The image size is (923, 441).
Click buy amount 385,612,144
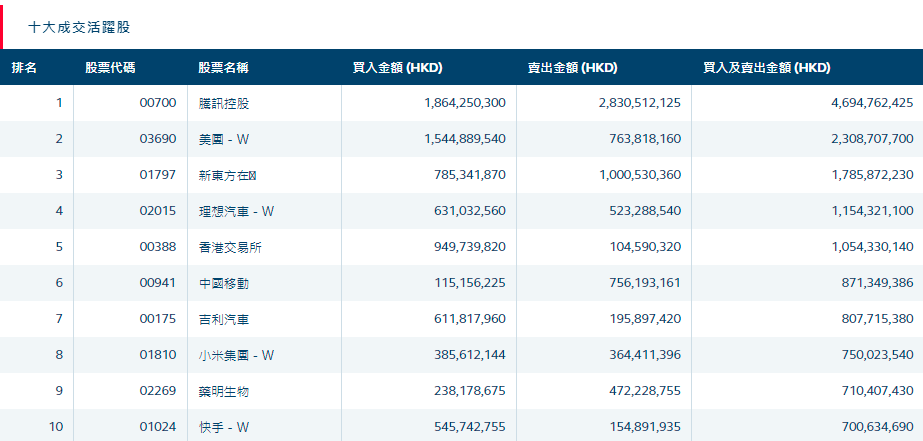(472, 355)
